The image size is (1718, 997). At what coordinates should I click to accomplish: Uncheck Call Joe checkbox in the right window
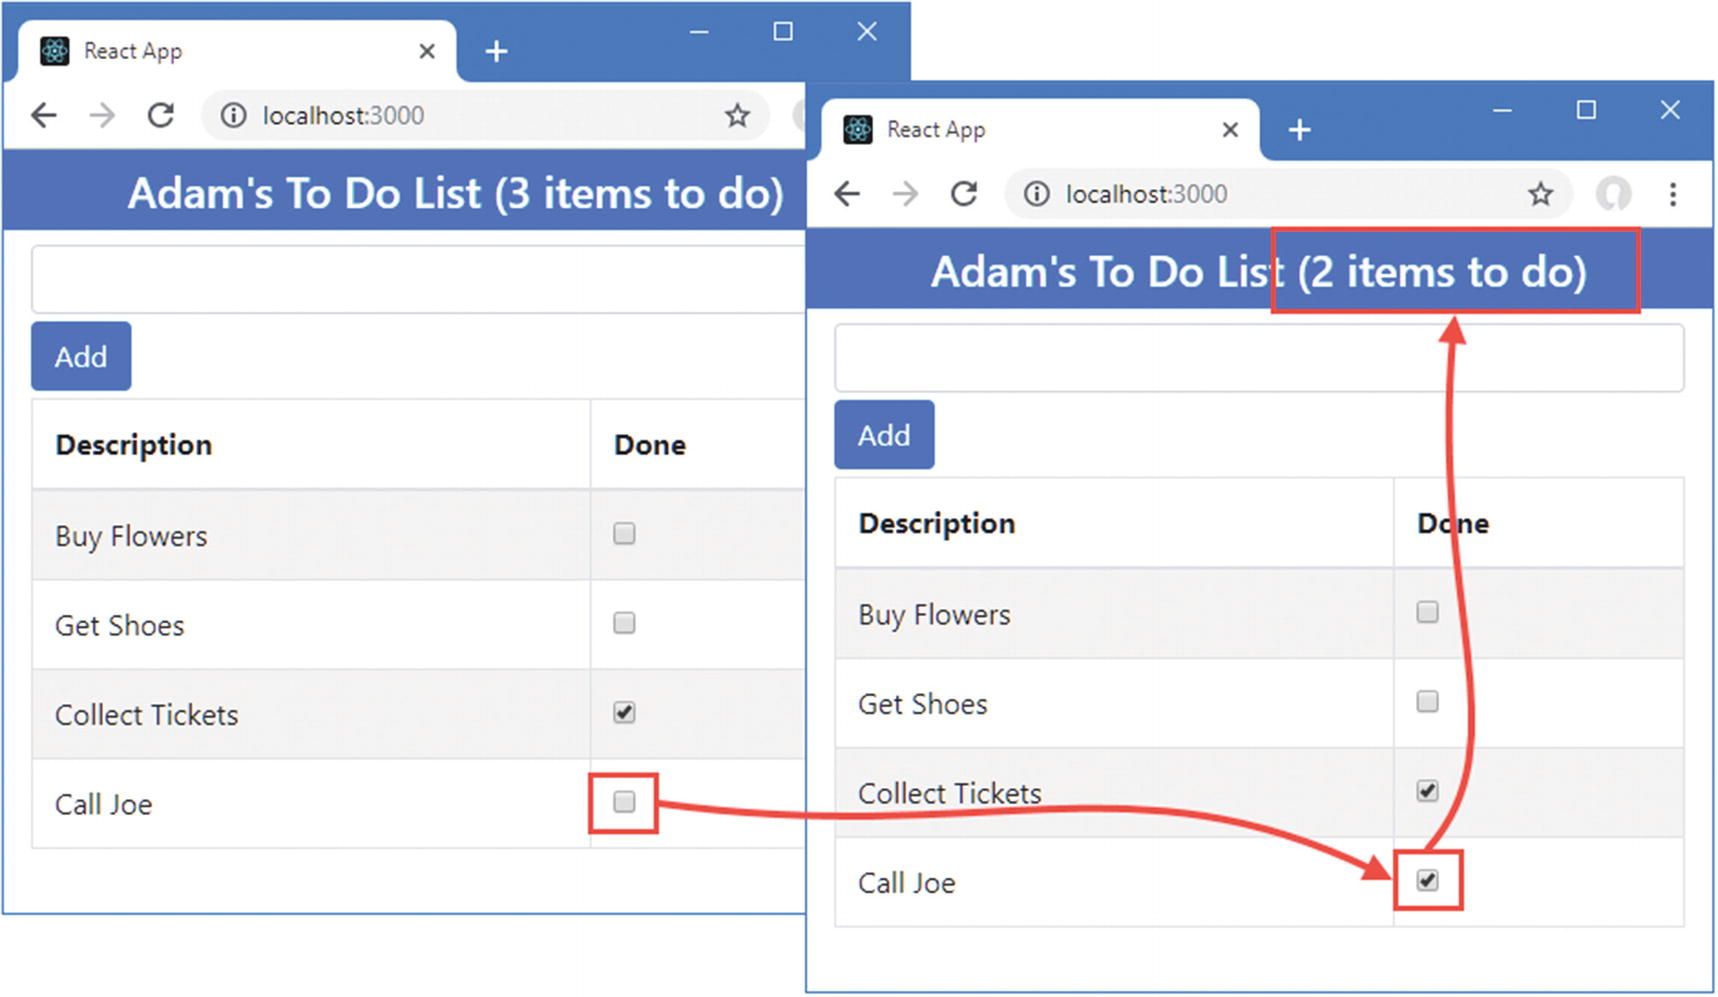[x=1427, y=880]
